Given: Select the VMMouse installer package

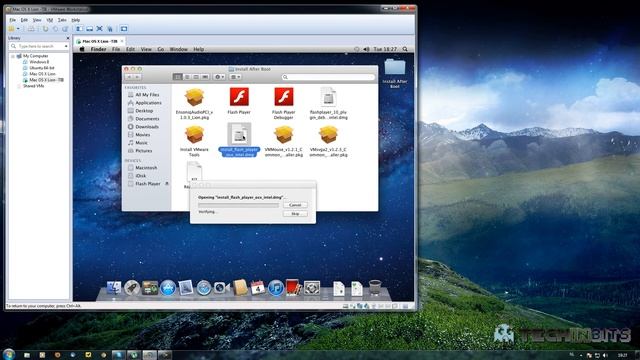Looking at the screenshot, I should (284, 135).
